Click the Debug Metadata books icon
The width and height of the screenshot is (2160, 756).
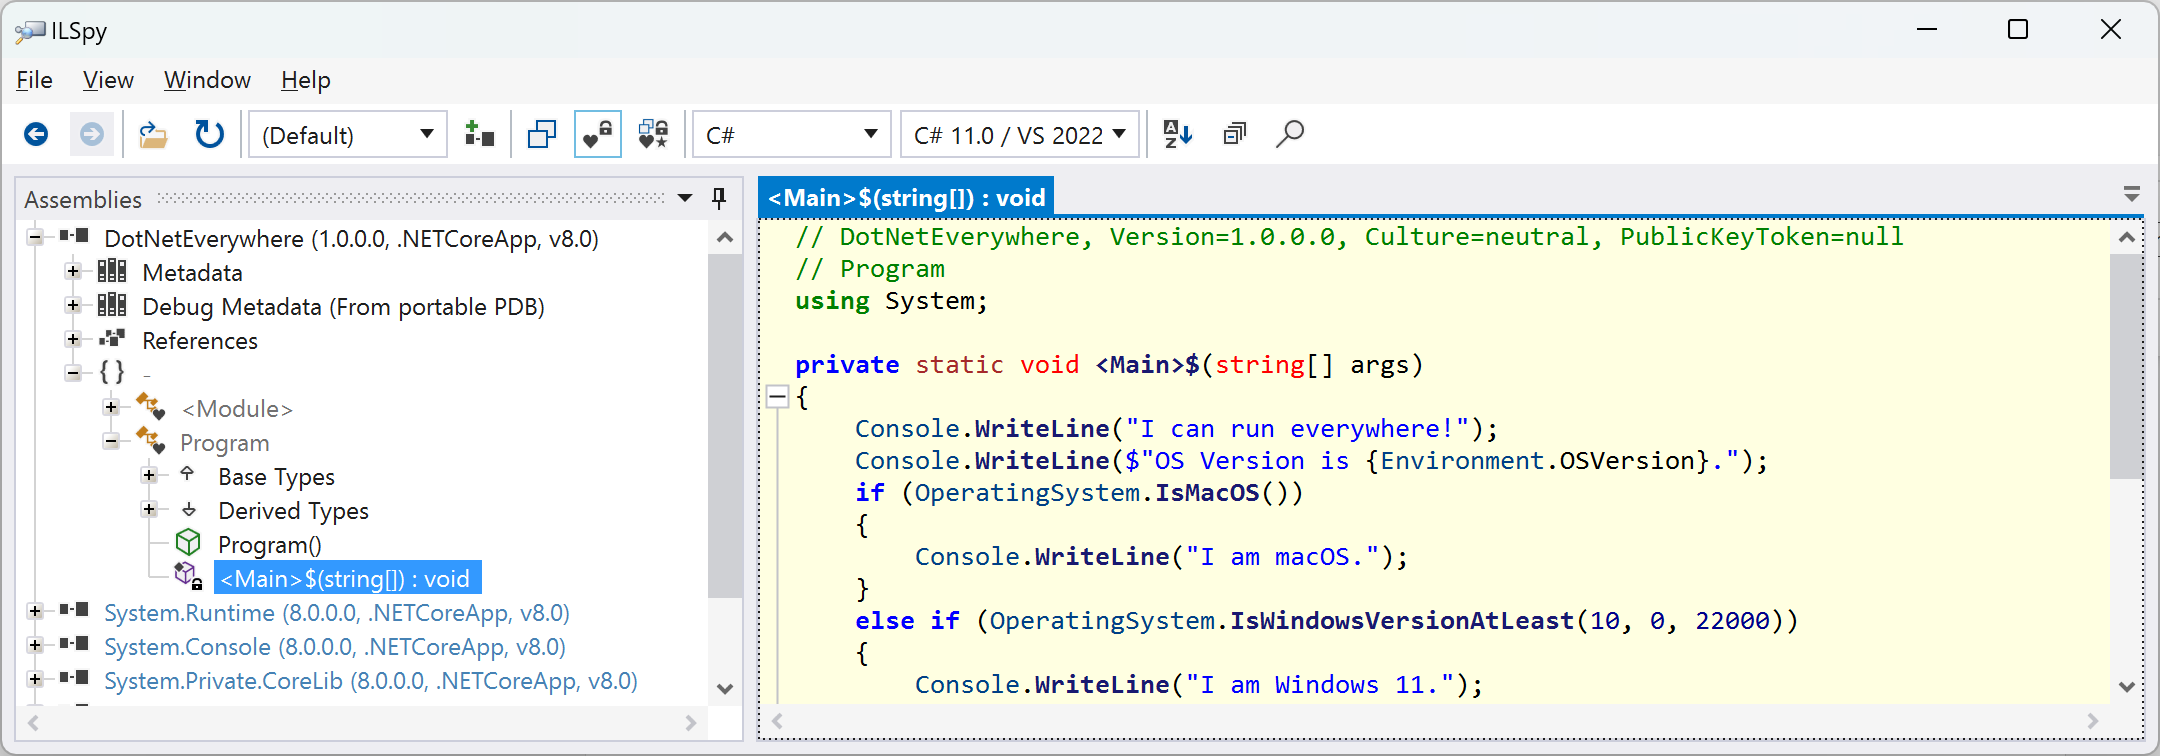click(x=112, y=305)
